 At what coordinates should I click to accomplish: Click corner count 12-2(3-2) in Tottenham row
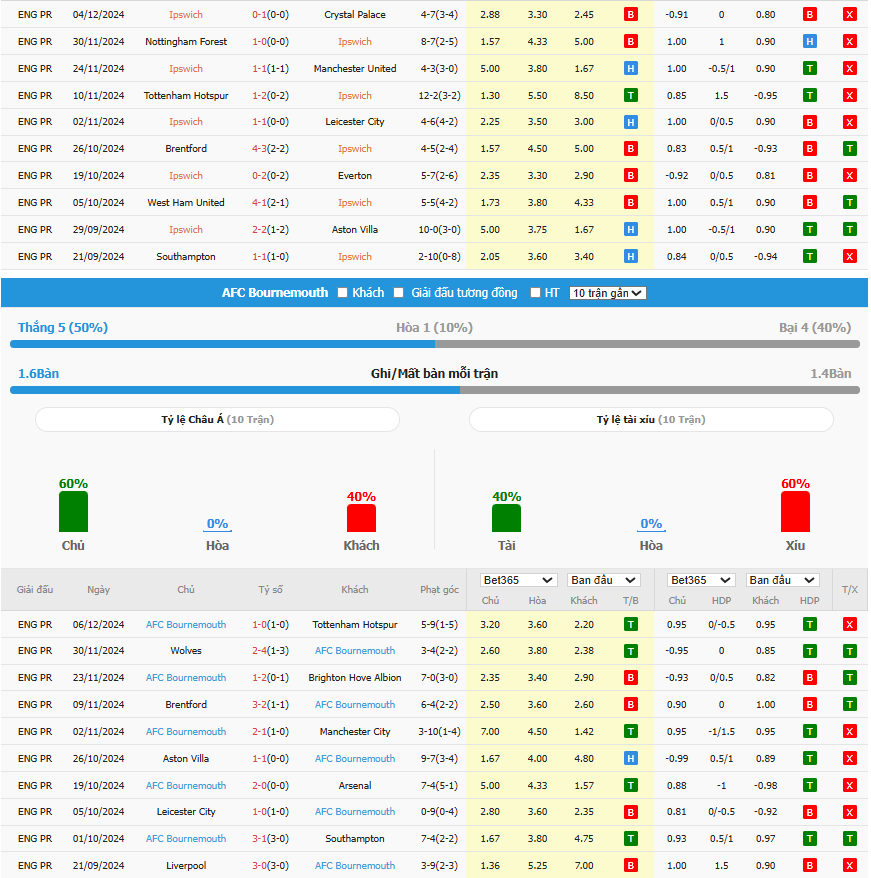pyautogui.click(x=439, y=95)
